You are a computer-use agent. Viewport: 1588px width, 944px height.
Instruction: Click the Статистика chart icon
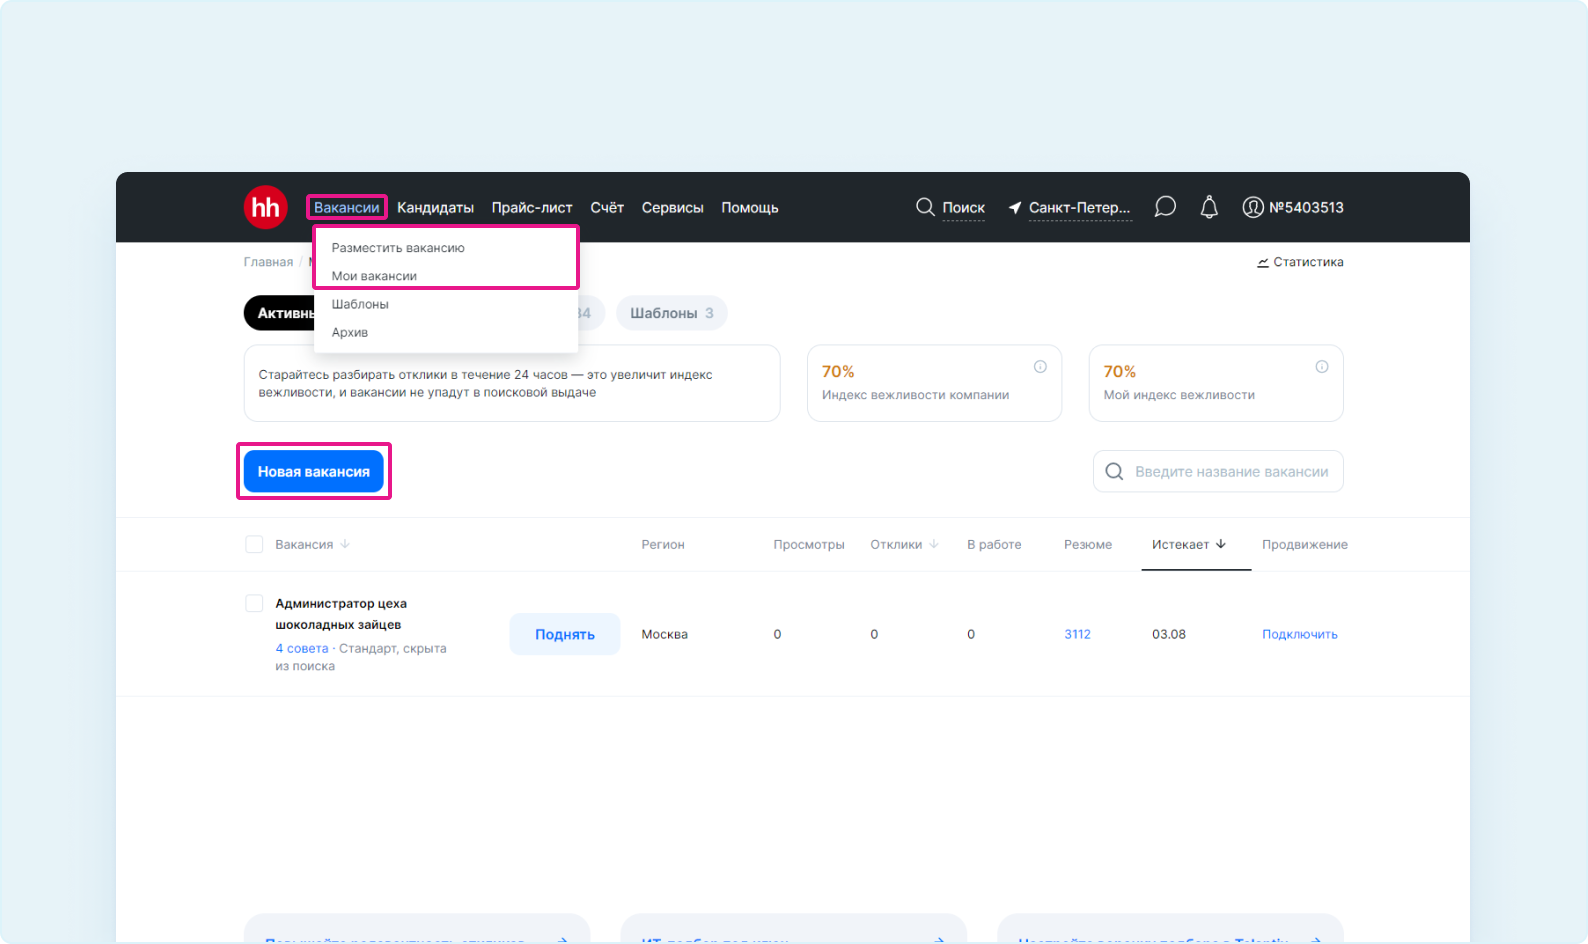[1263, 262]
